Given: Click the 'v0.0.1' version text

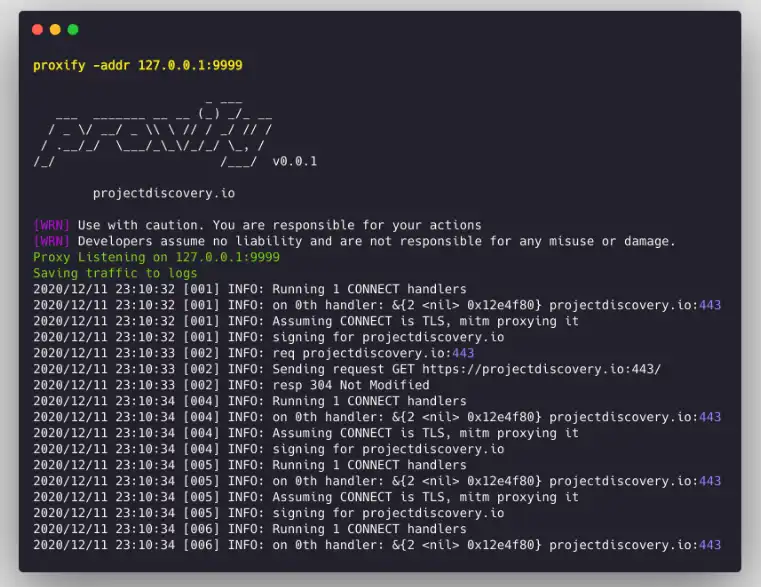Looking at the screenshot, I should click(295, 161).
